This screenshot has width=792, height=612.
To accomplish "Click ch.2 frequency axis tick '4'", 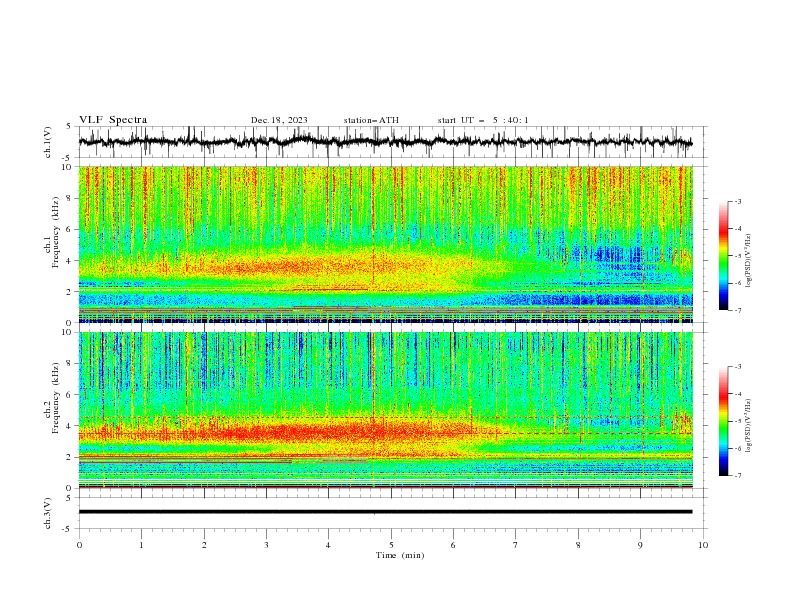I will pyautogui.click(x=71, y=426).
